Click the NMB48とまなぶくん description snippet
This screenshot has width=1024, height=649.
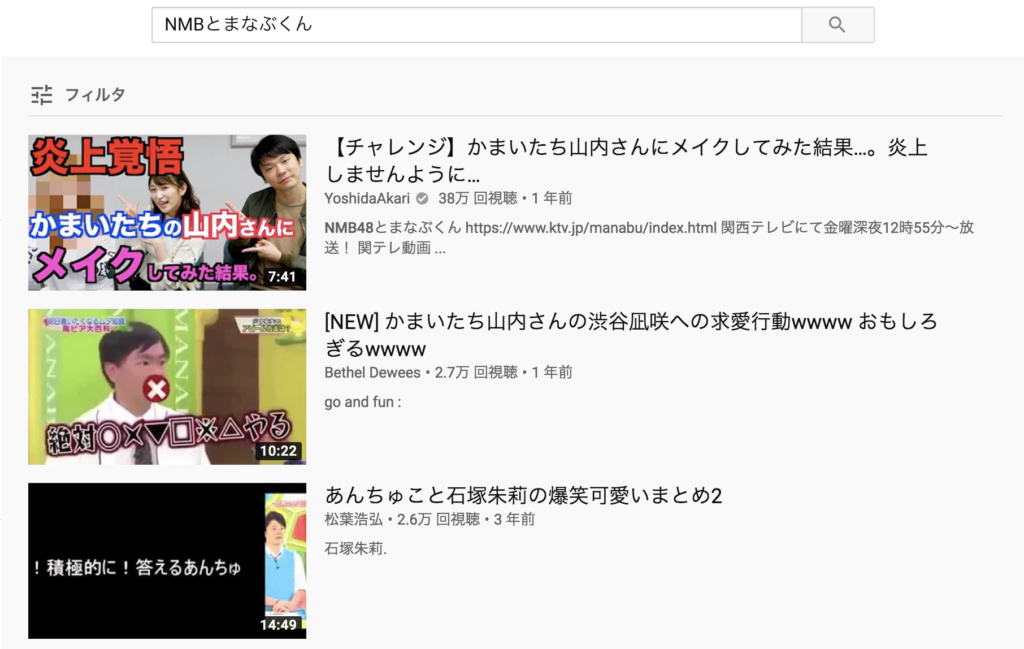pyautogui.click(x=649, y=237)
